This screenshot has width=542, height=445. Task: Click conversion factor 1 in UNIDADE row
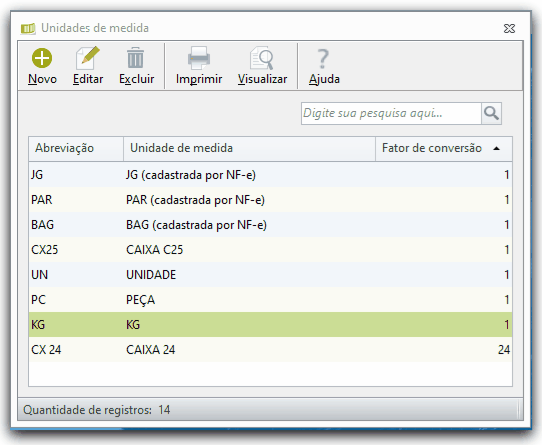pos(506,275)
